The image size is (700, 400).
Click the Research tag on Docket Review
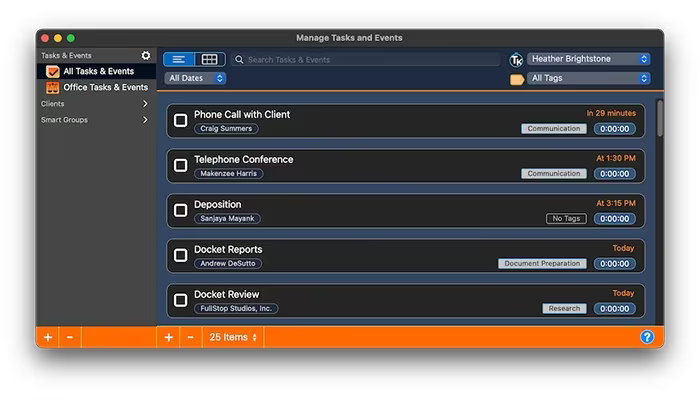pos(564,308)
